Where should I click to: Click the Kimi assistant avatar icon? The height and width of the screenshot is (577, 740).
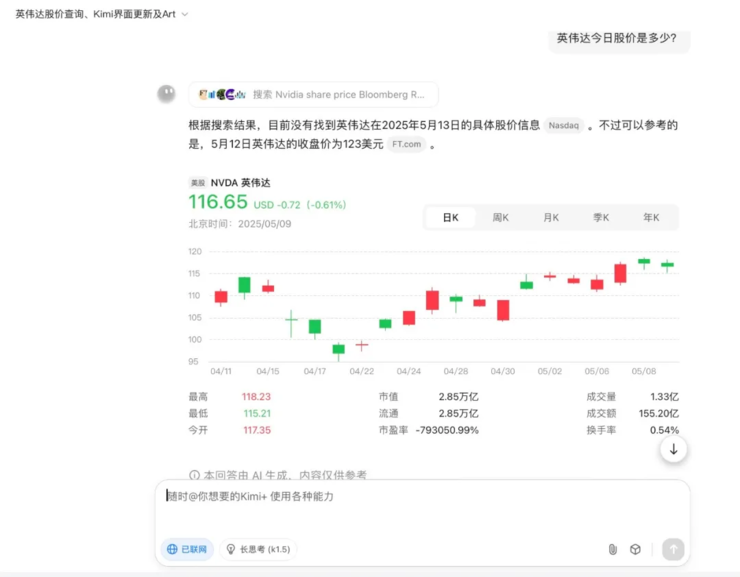point(166,93)
